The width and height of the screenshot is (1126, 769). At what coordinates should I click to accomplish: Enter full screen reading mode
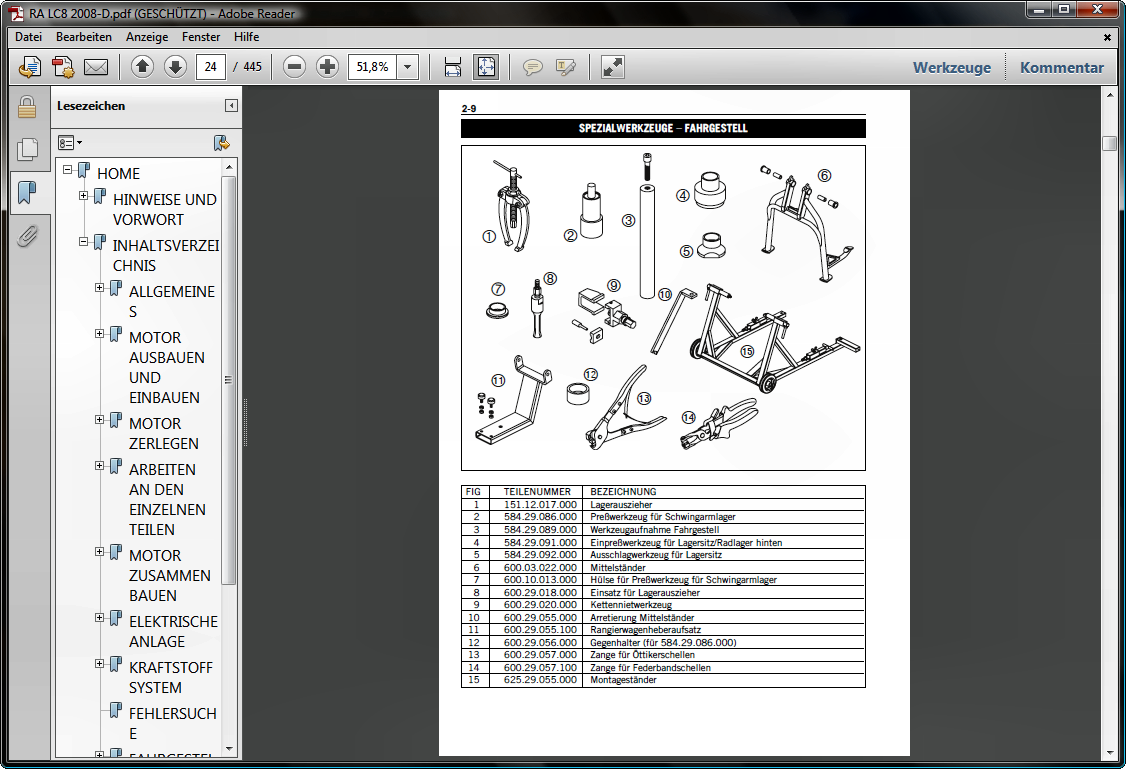612,68
